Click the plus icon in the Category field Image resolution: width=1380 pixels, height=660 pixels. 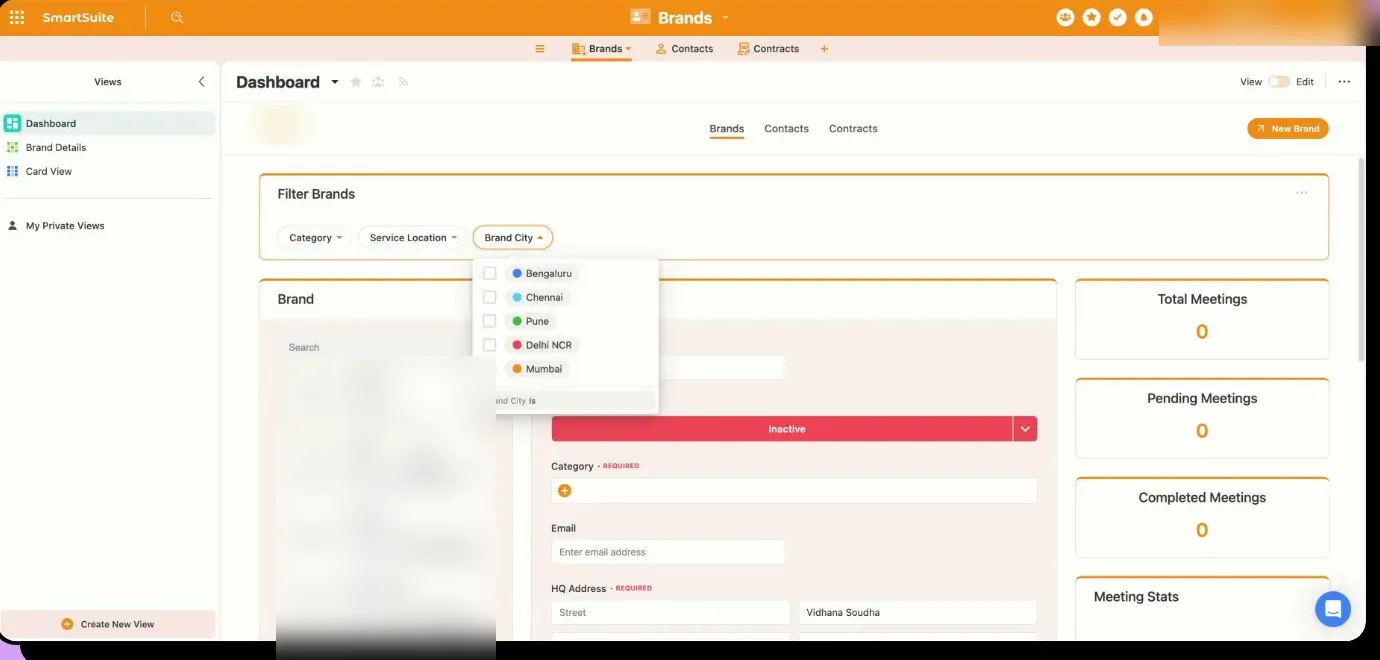coord(564,490)
